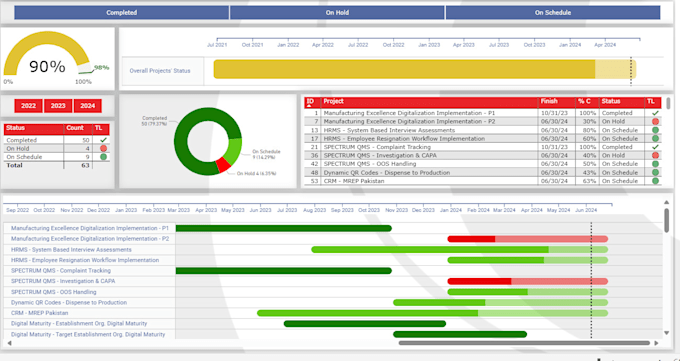Viewport: 680px width, 361px height.
Task: Click checkmark for SPECTRUM QMS Complaint Tracking row
Action: click(x=655, y=147)
